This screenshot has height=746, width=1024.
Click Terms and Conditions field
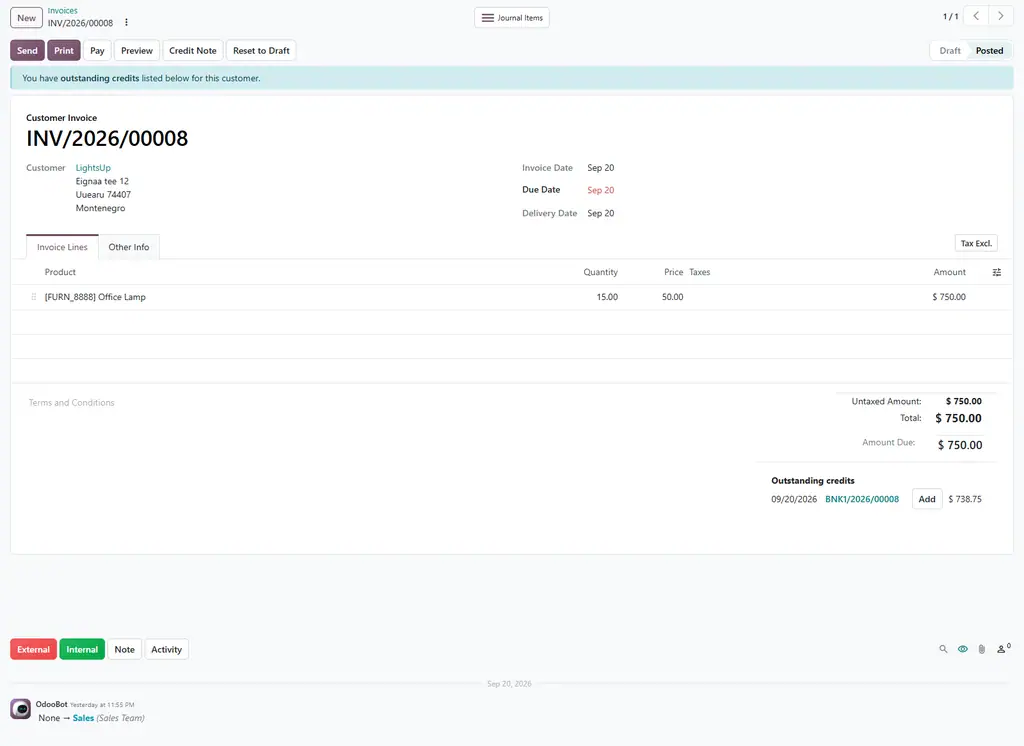(71, 402)
